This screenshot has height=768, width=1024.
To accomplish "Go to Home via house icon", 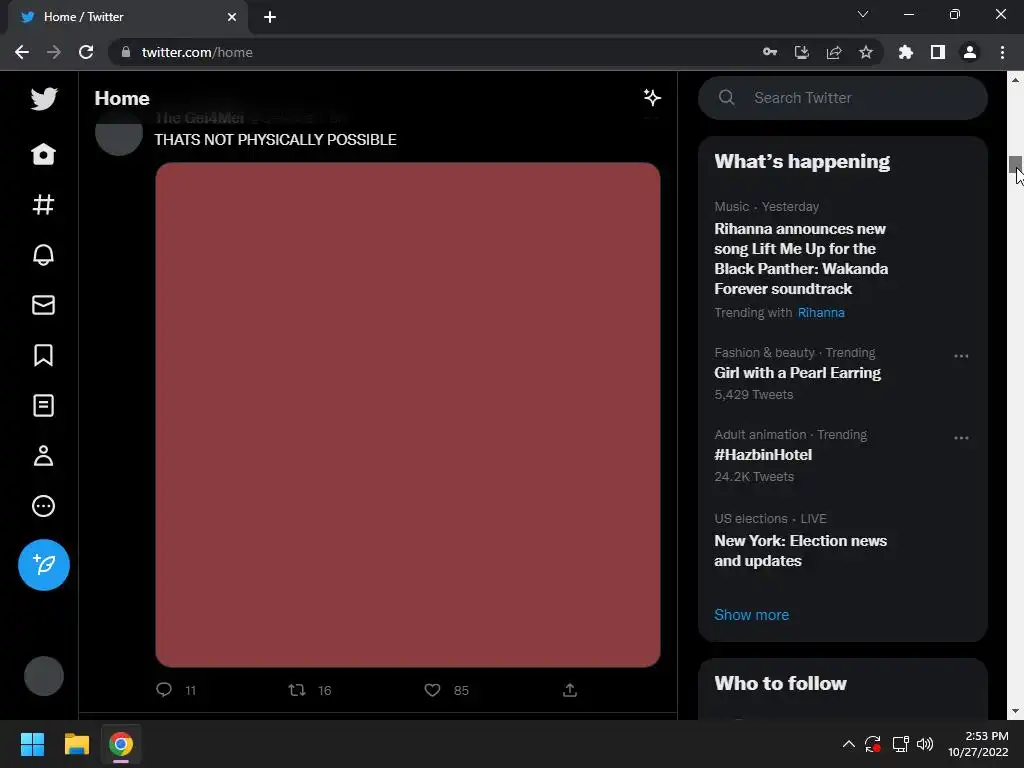I will (44, 154).
